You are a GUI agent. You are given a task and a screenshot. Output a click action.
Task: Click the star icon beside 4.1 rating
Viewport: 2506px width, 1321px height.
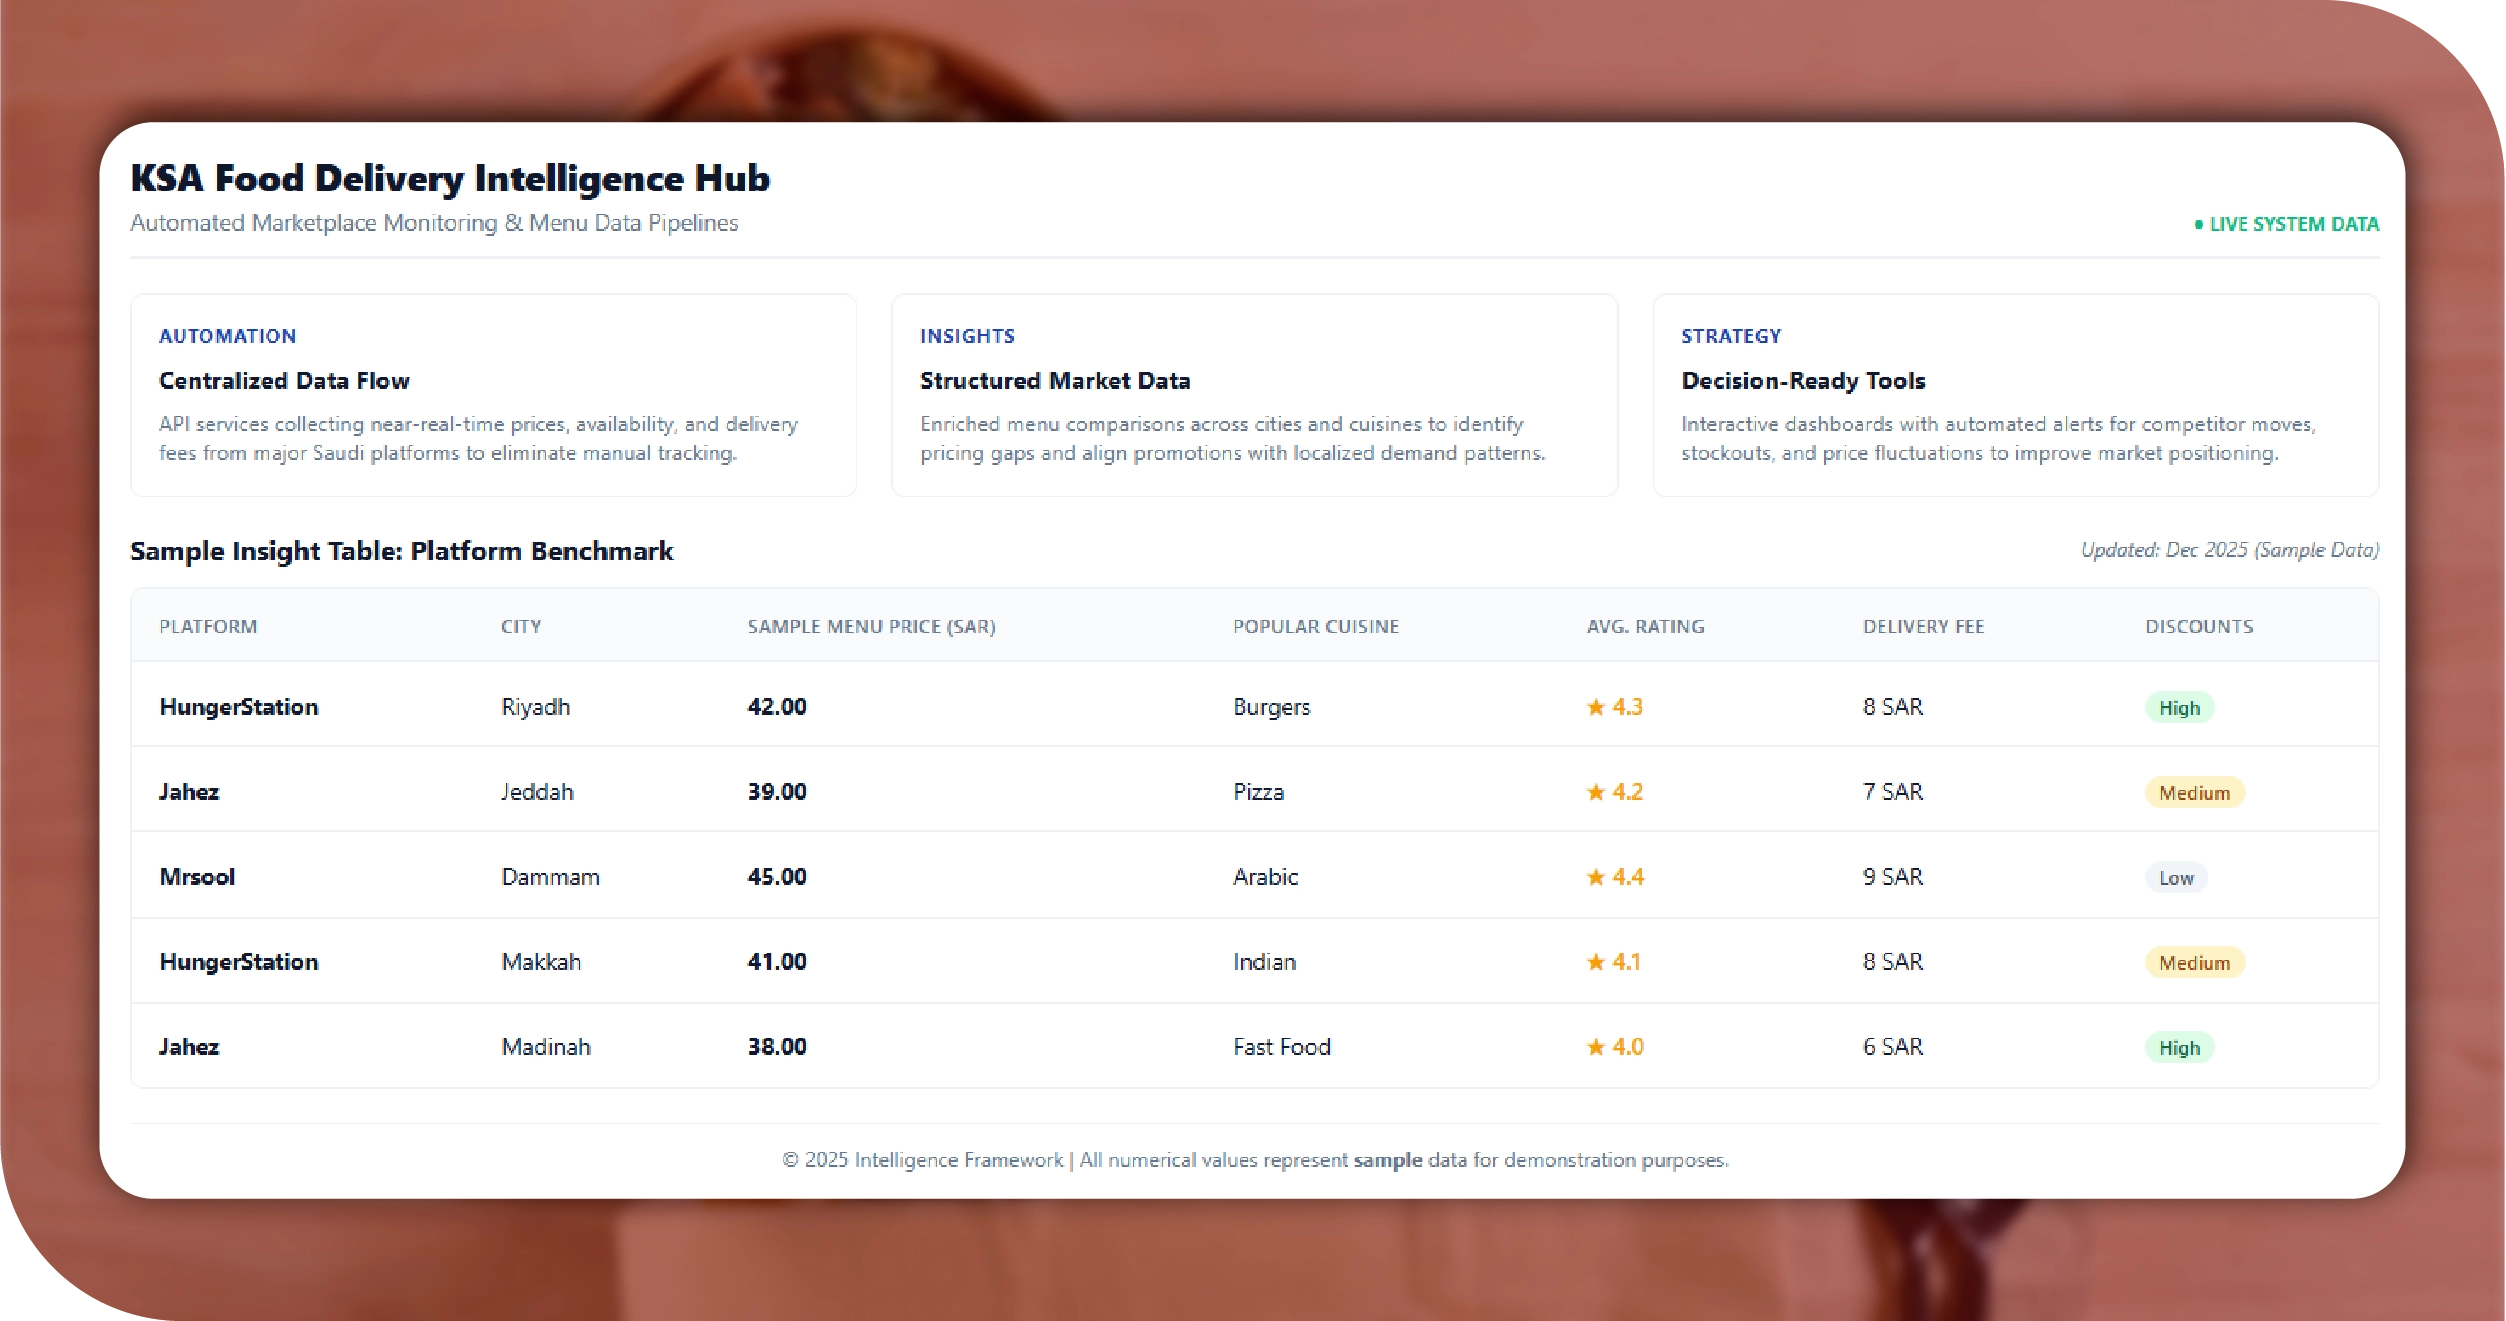point(1595,962)
